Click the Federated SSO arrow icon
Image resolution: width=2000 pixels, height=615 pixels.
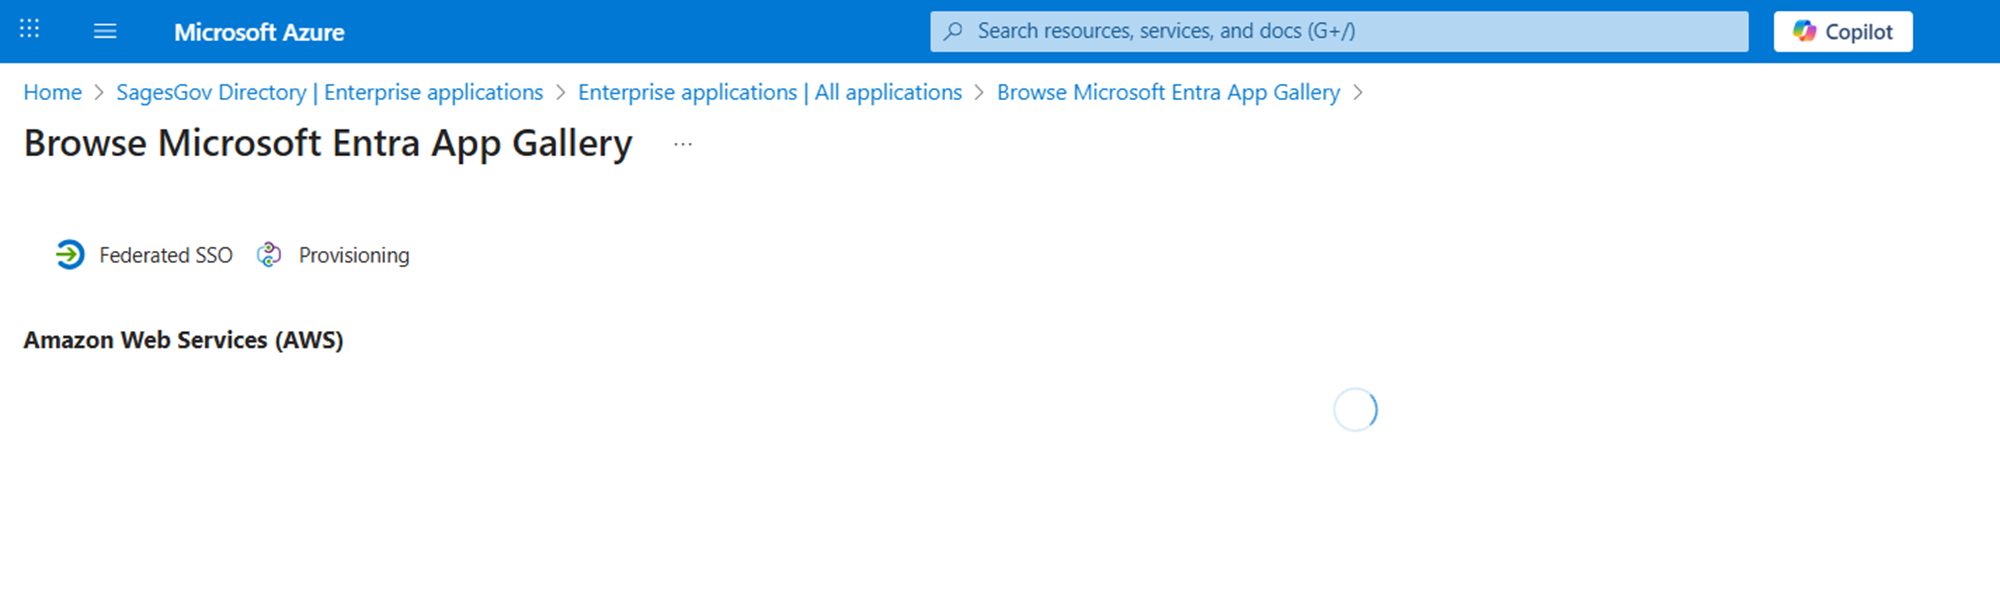[x=69, y=255]
